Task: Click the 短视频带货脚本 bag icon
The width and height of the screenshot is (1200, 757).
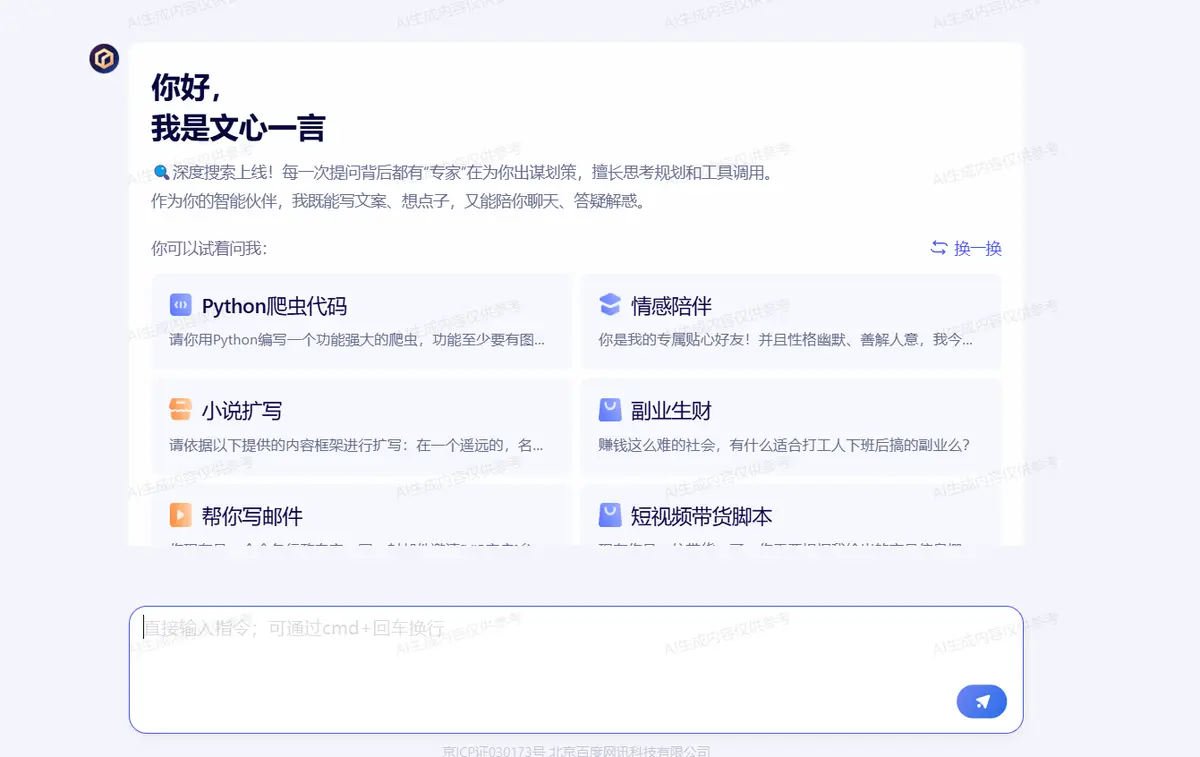Action: coord(610,515)
